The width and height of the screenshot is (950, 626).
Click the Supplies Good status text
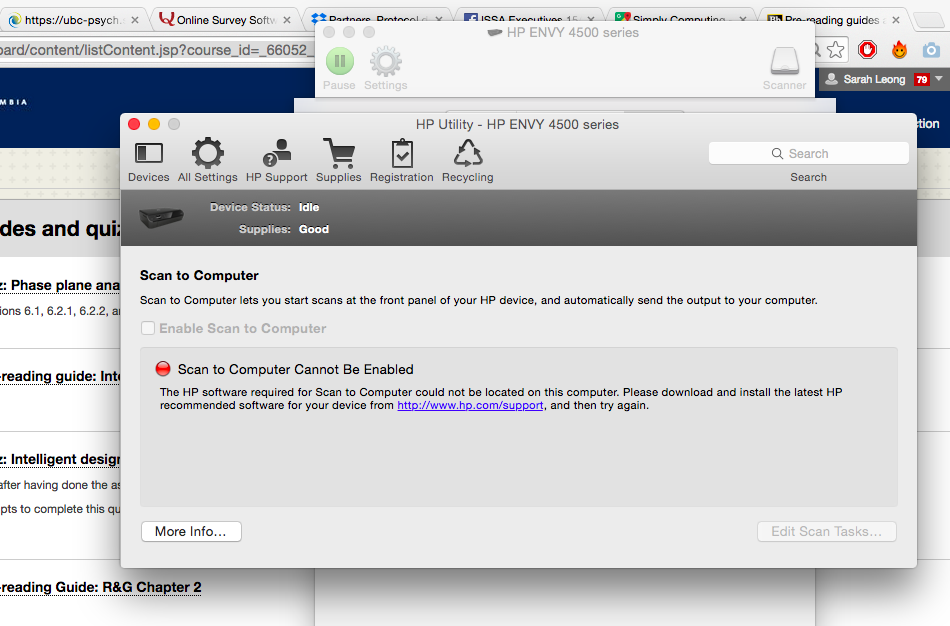pyautogui.click(x=284, y=229)
